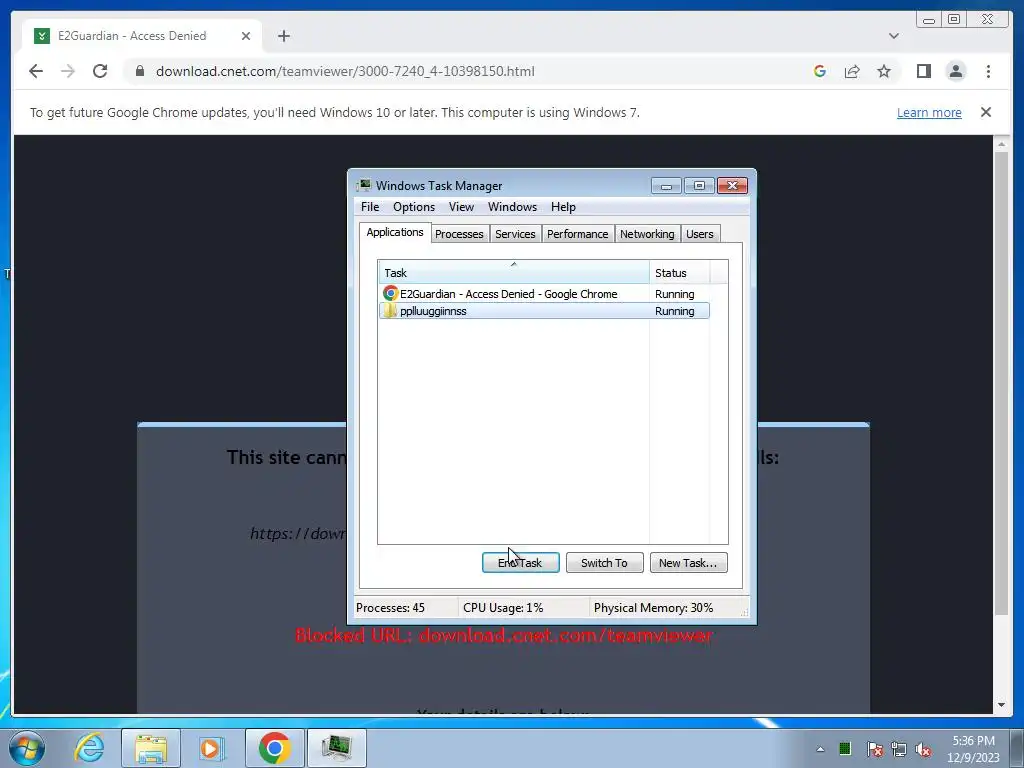
Task: Click network tray icon
Action: click(899, 749)
